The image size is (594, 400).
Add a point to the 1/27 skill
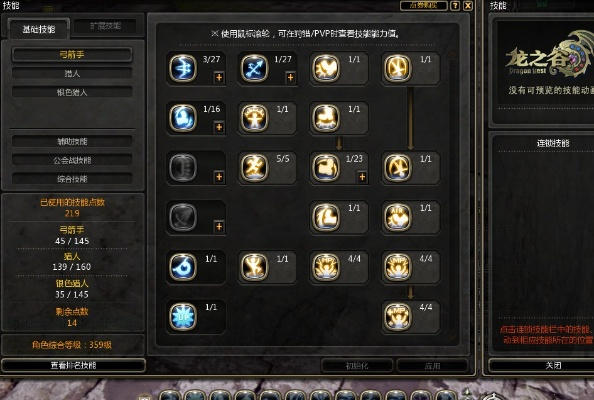291,78
